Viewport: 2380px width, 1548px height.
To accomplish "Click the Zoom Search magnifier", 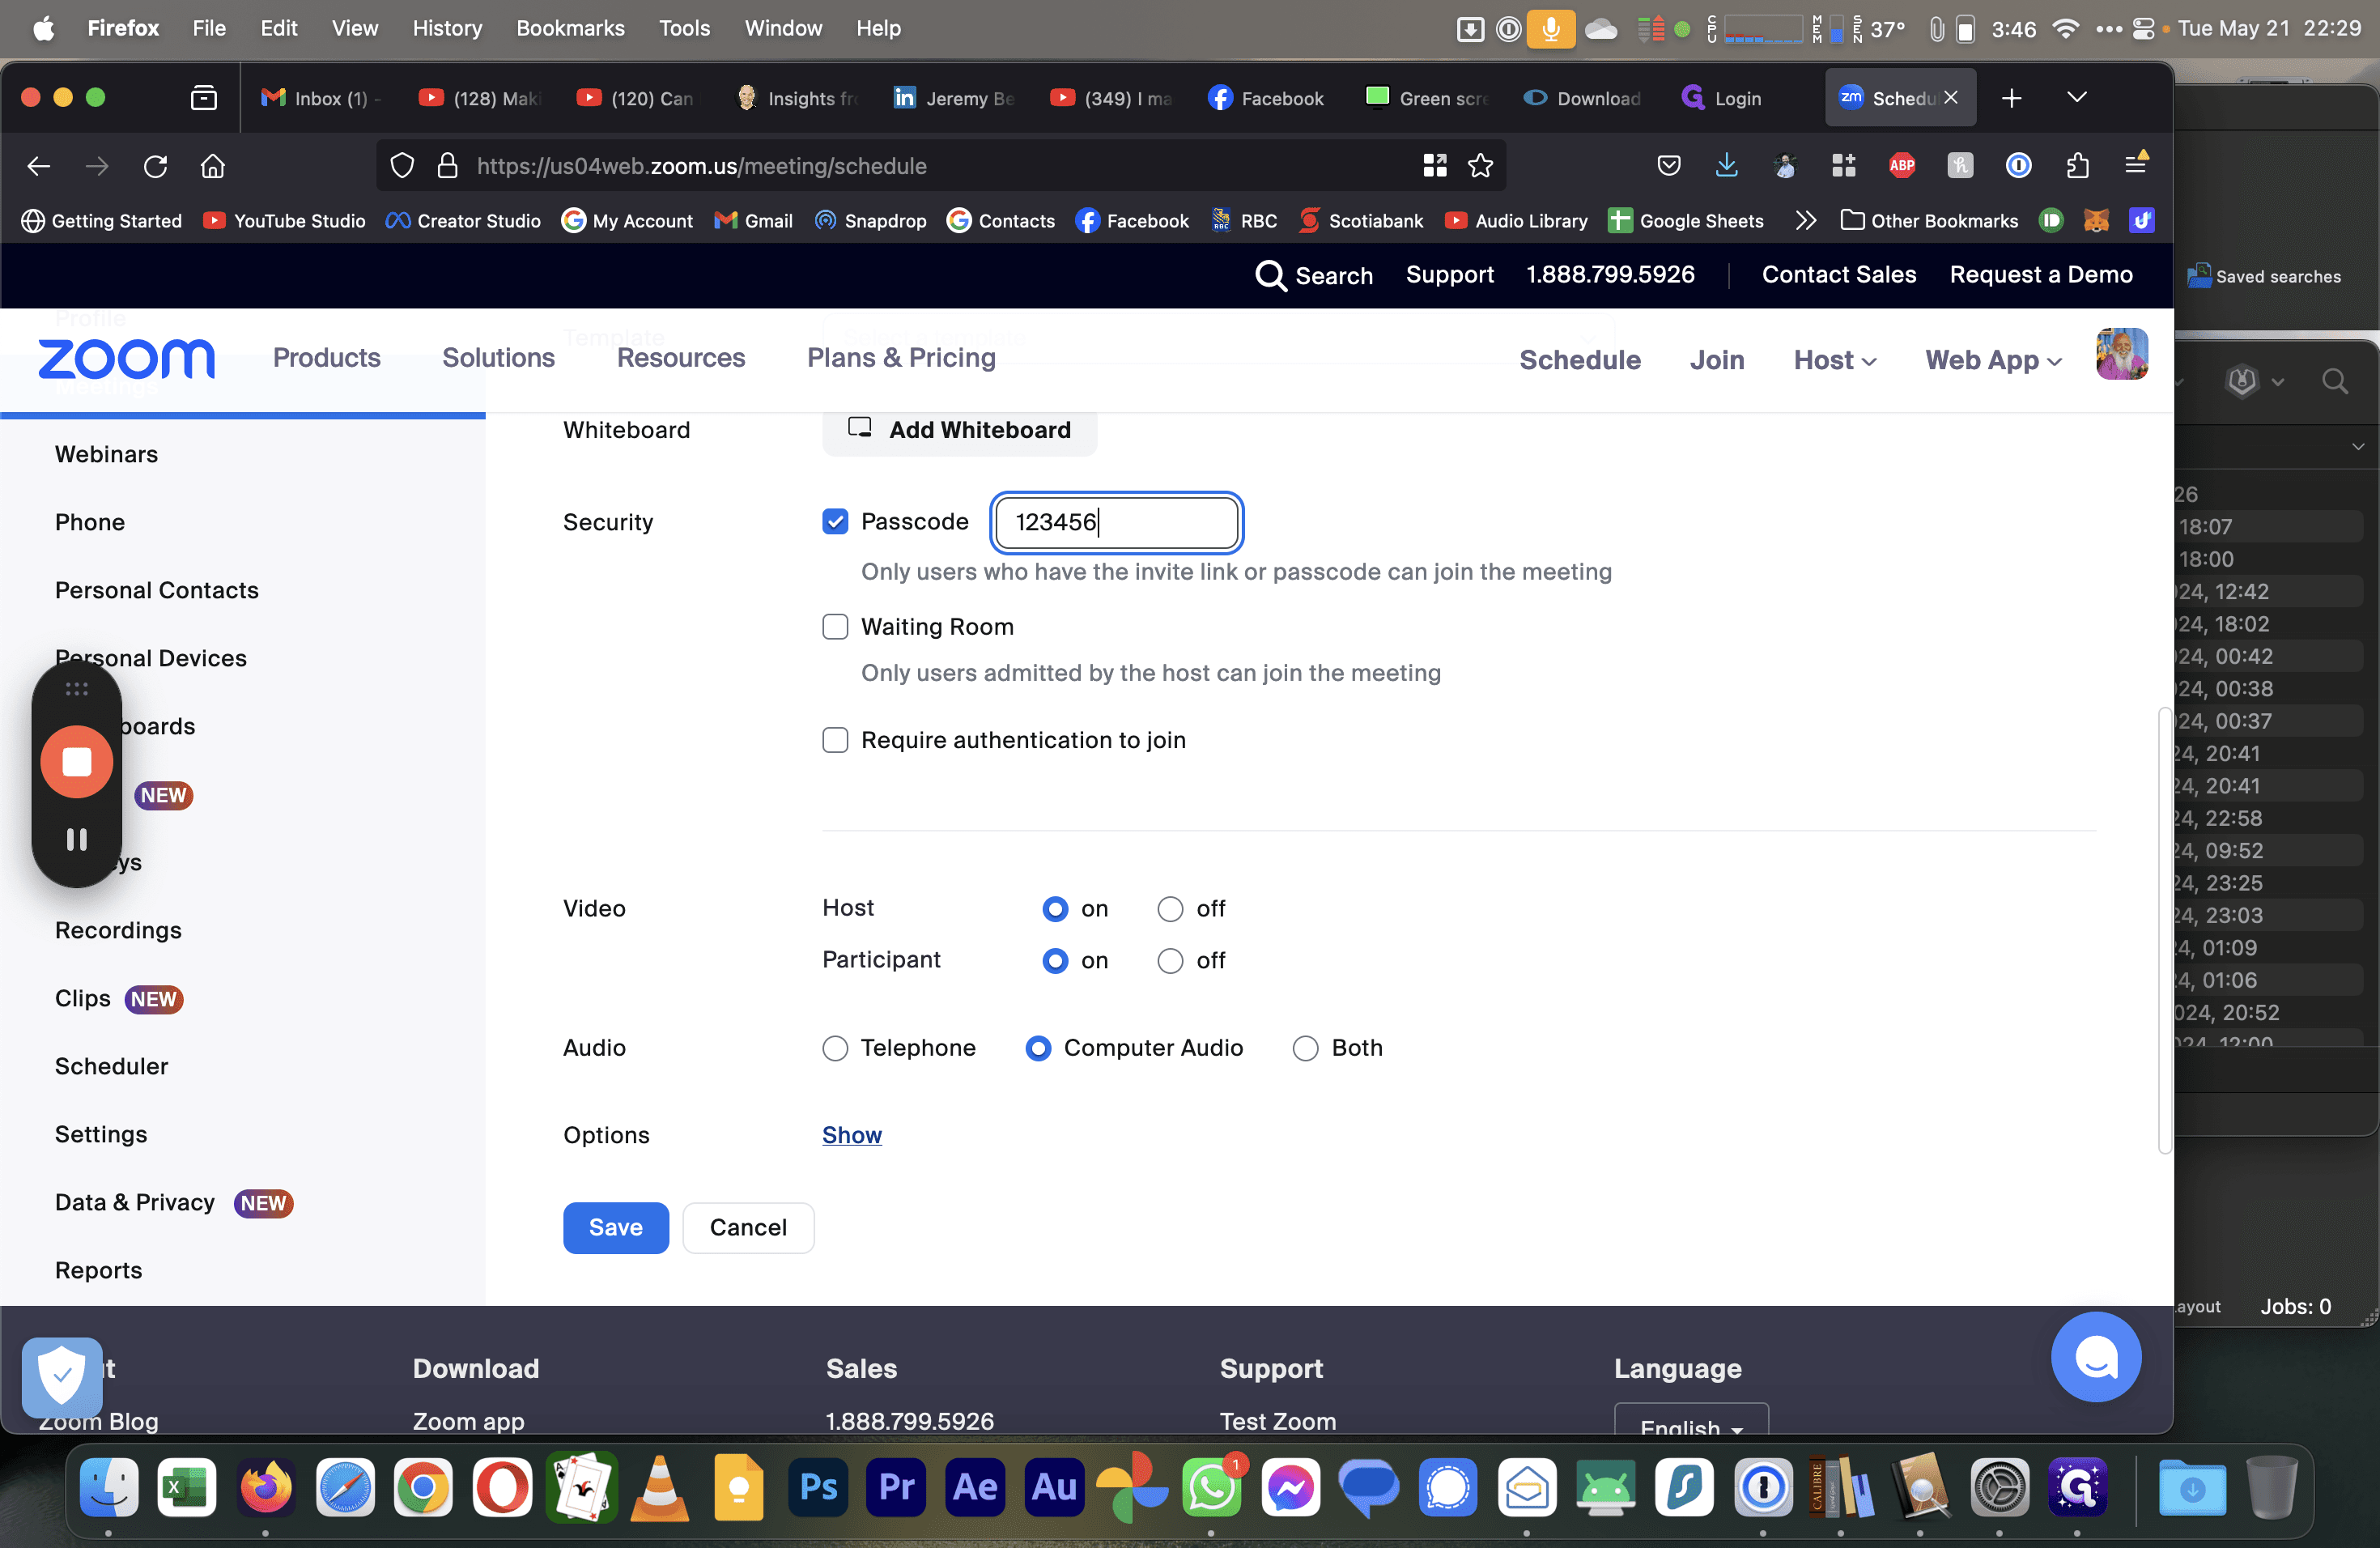I will [x=1270, y=275].
